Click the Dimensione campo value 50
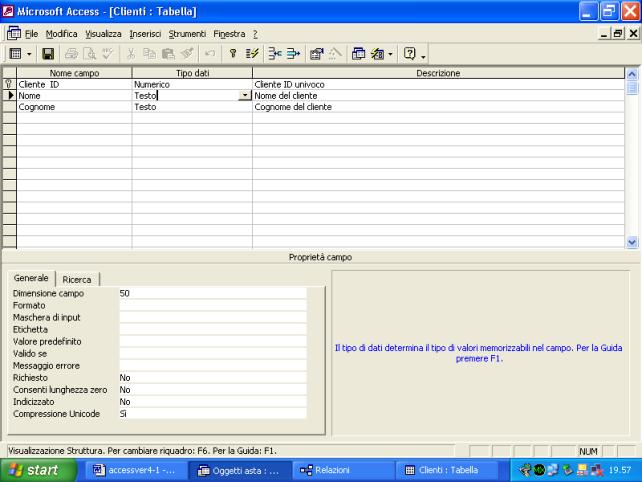 tap(213, 293)
